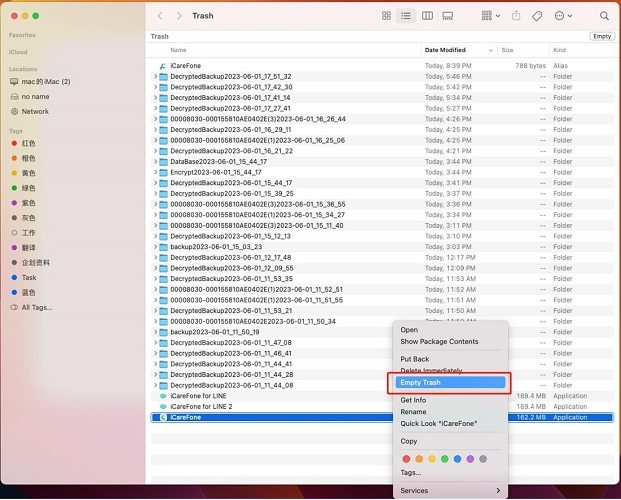Go forward with the toolbar forward arrow
Image resolution: width=621 pixels, height=500 pixels.
(x=179, y=16)
